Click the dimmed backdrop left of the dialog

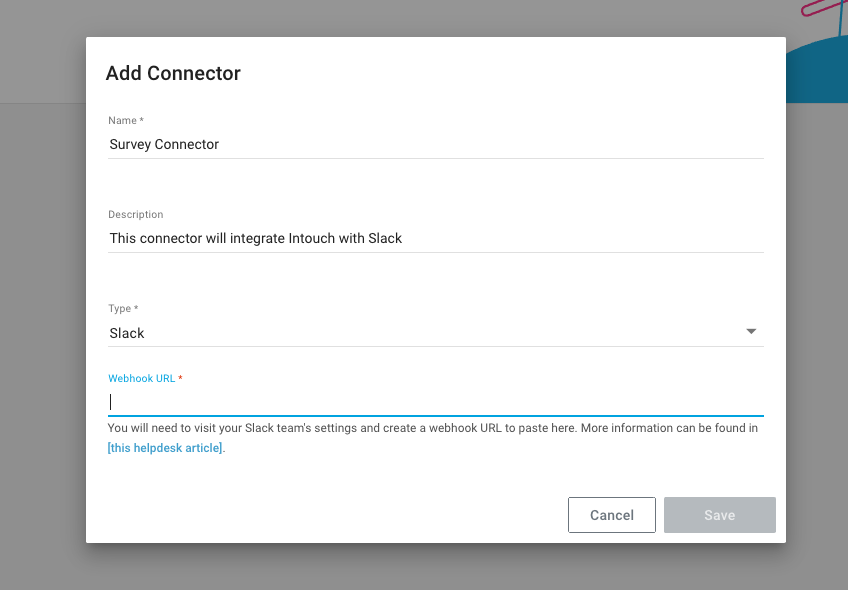[x=42, y=300]
